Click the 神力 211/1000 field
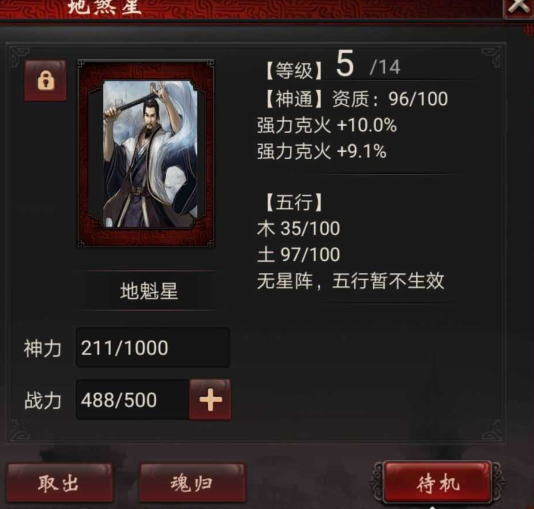Image resolution: width=534 pixels, height=509 pixels. click(x=153, y=348)
